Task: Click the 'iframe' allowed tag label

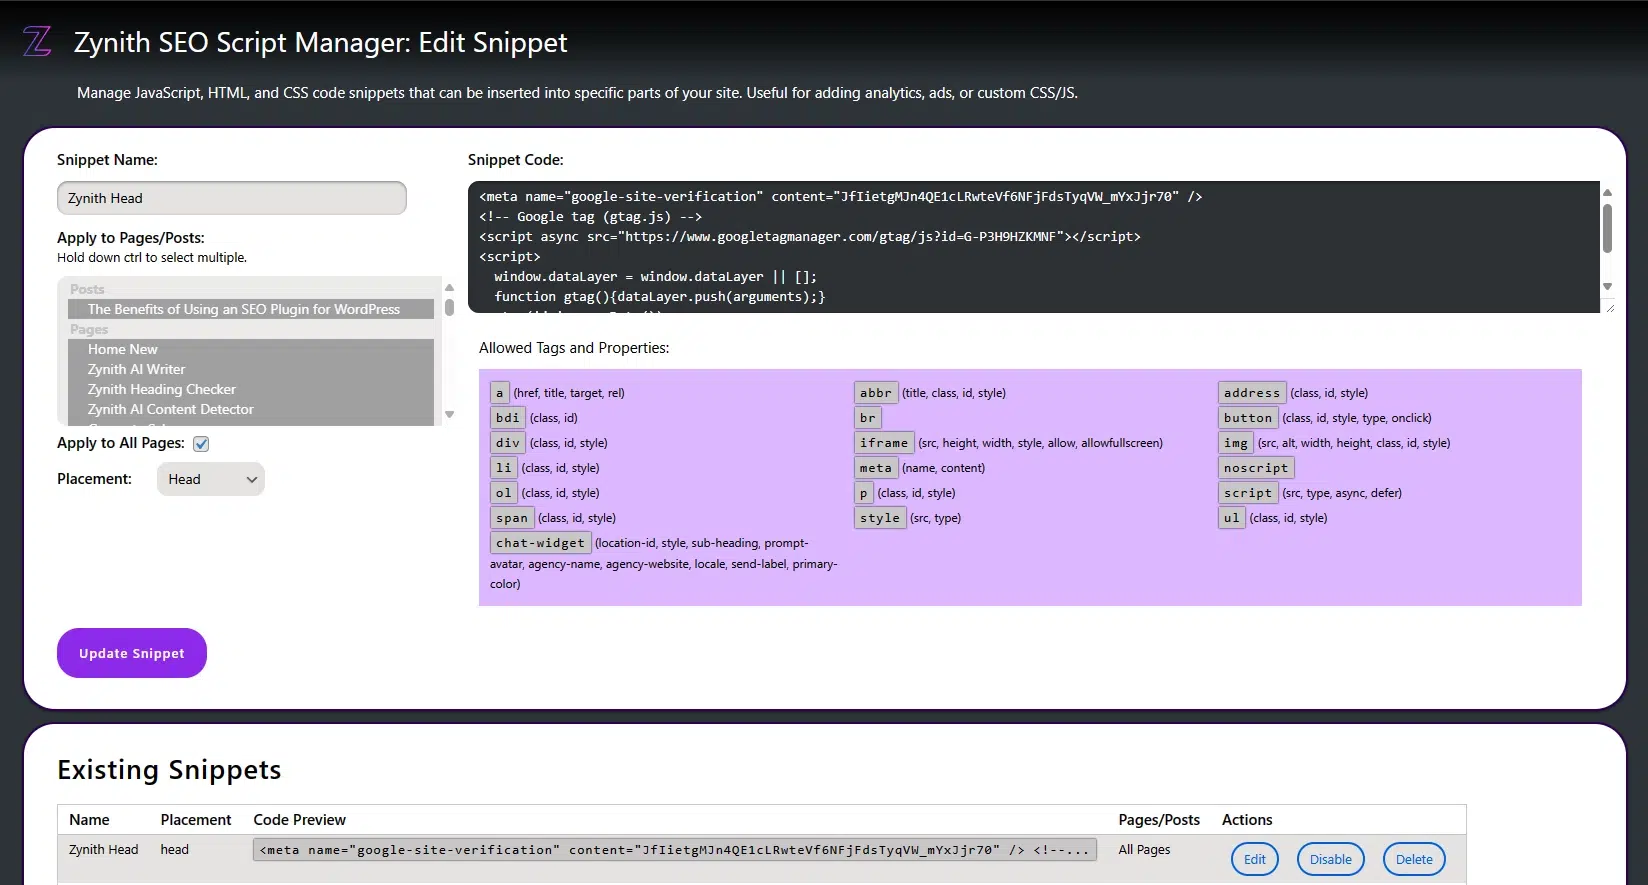Action: click(x=884, y=443)
